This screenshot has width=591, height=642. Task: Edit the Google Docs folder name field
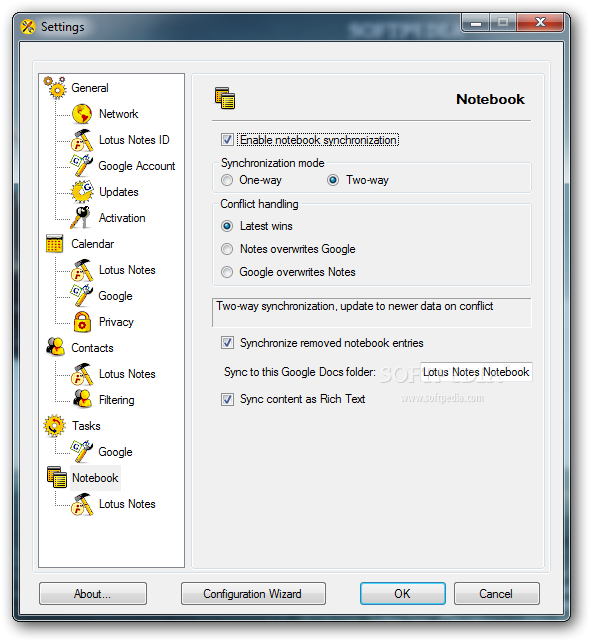[476, 372]
